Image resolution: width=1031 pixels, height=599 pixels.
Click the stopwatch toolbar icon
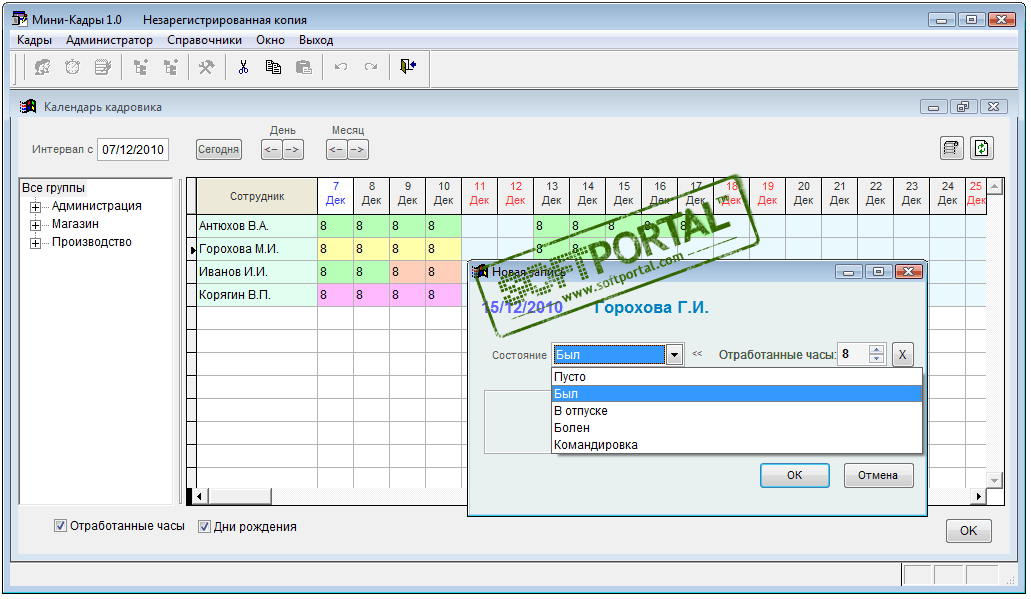(72, 67)
